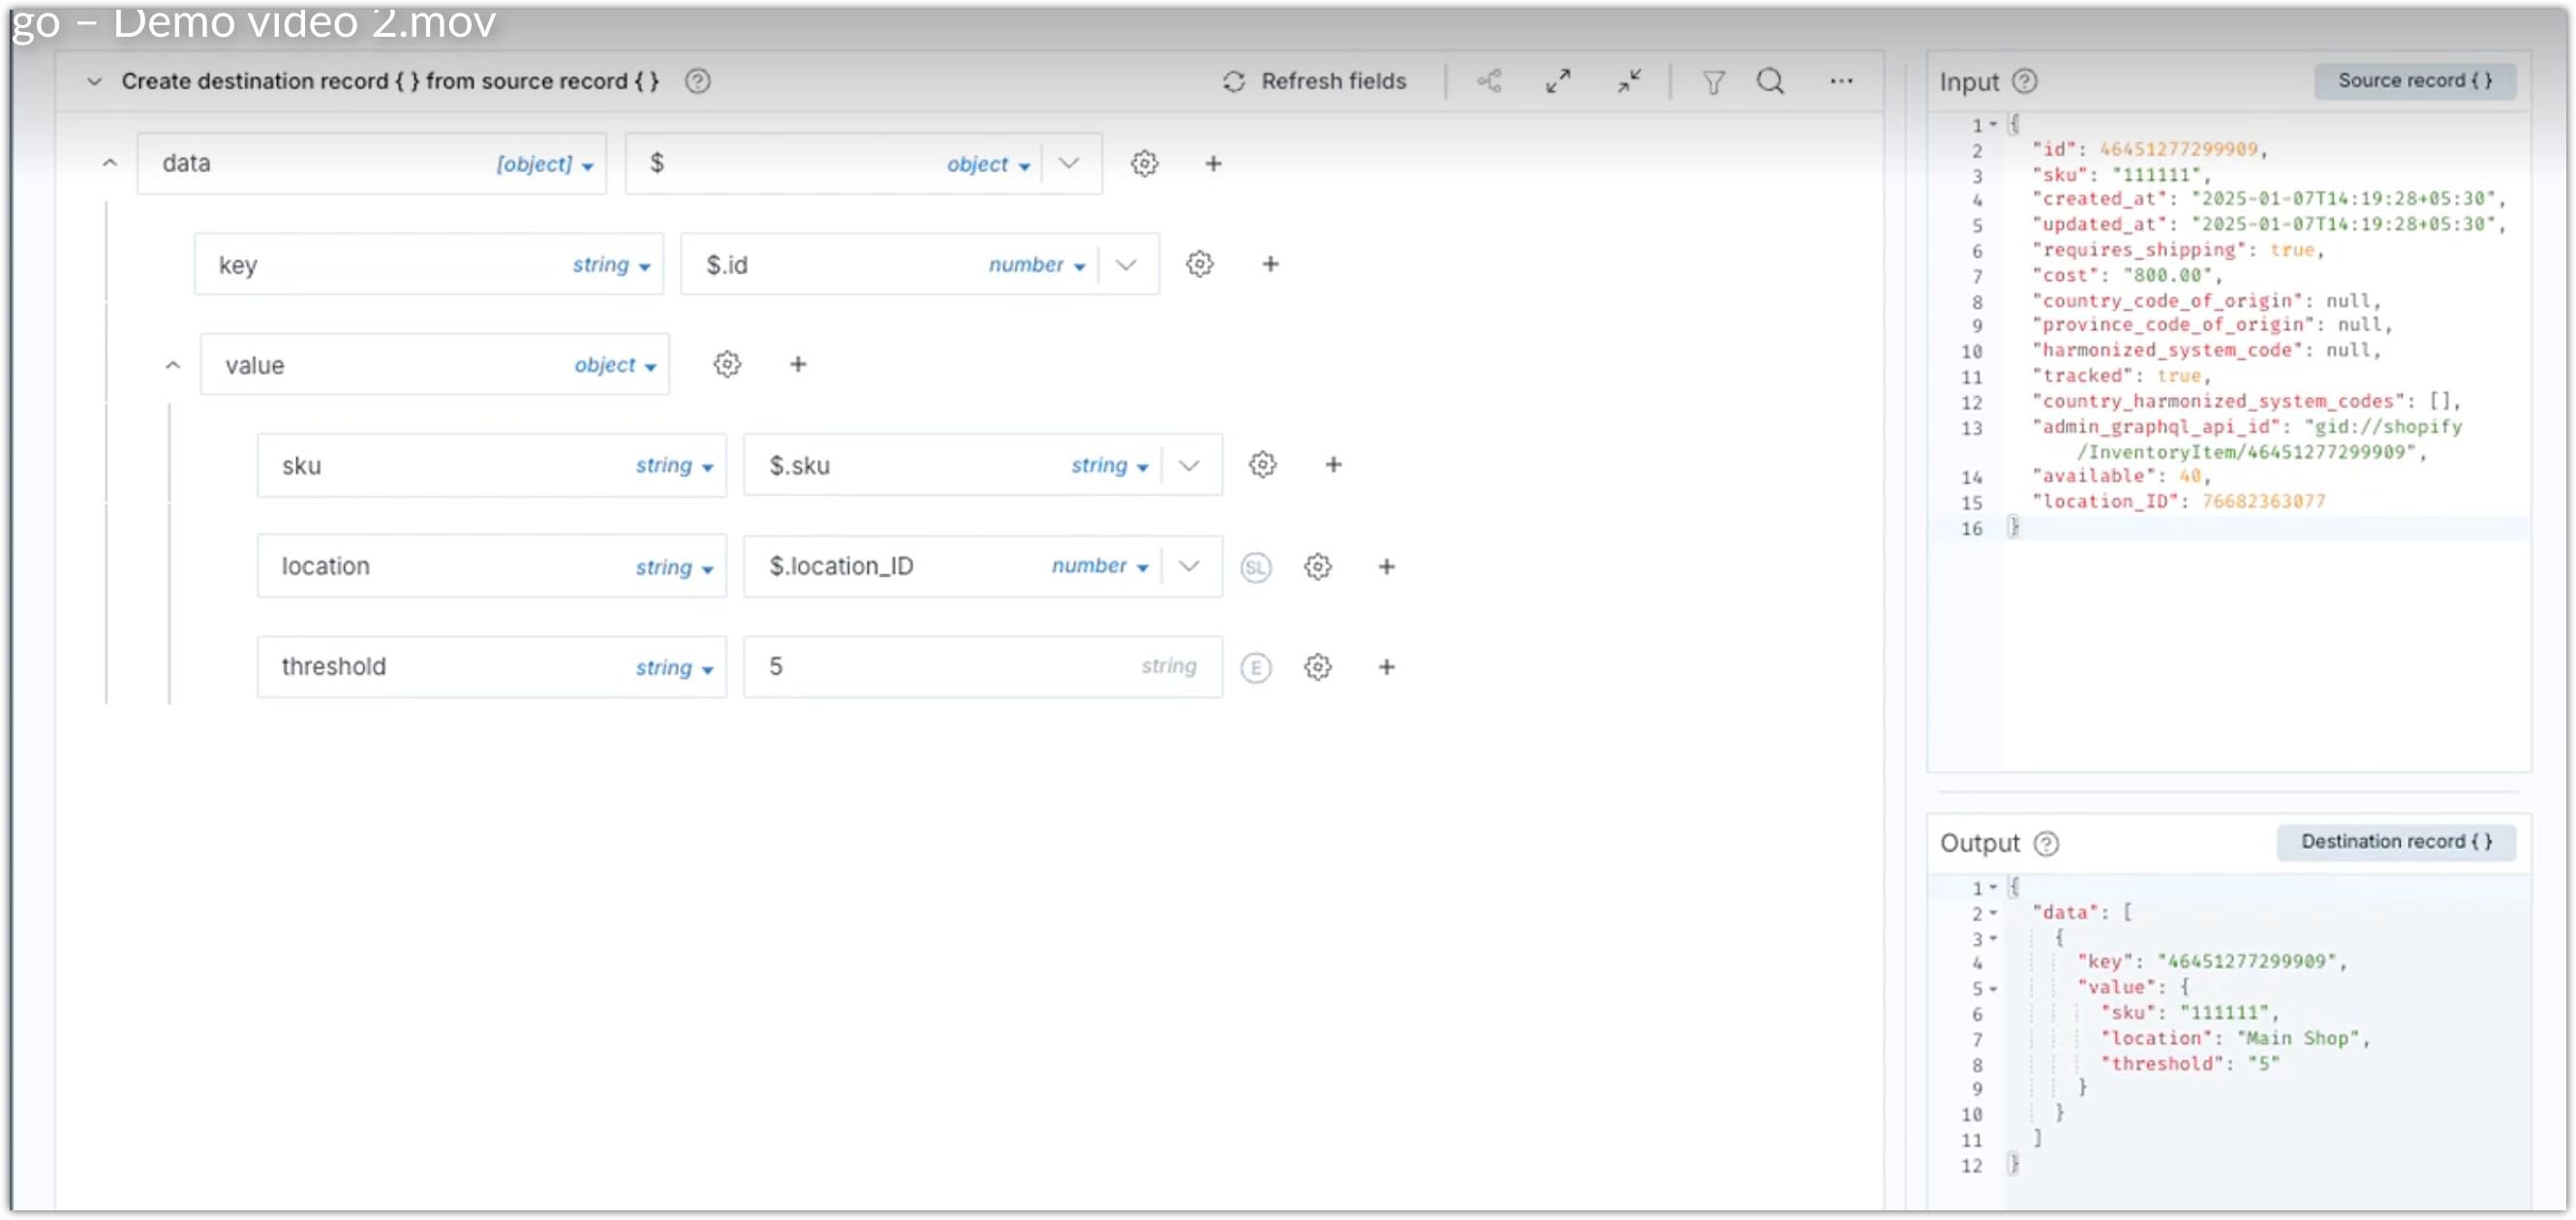Open source field chevron for $.location_ID
Viewport: 2576px width, 1220px height.
(1188, 566)
